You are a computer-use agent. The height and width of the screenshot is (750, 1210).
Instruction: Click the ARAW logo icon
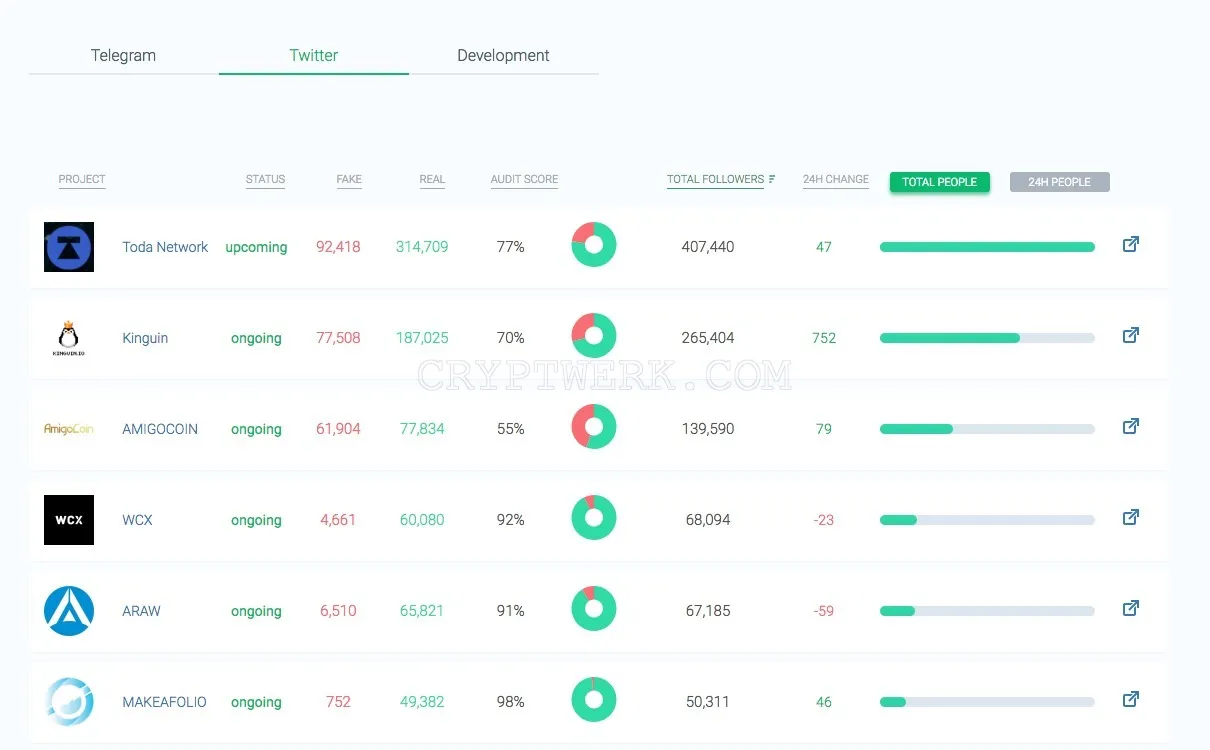[x=69, y=611]
